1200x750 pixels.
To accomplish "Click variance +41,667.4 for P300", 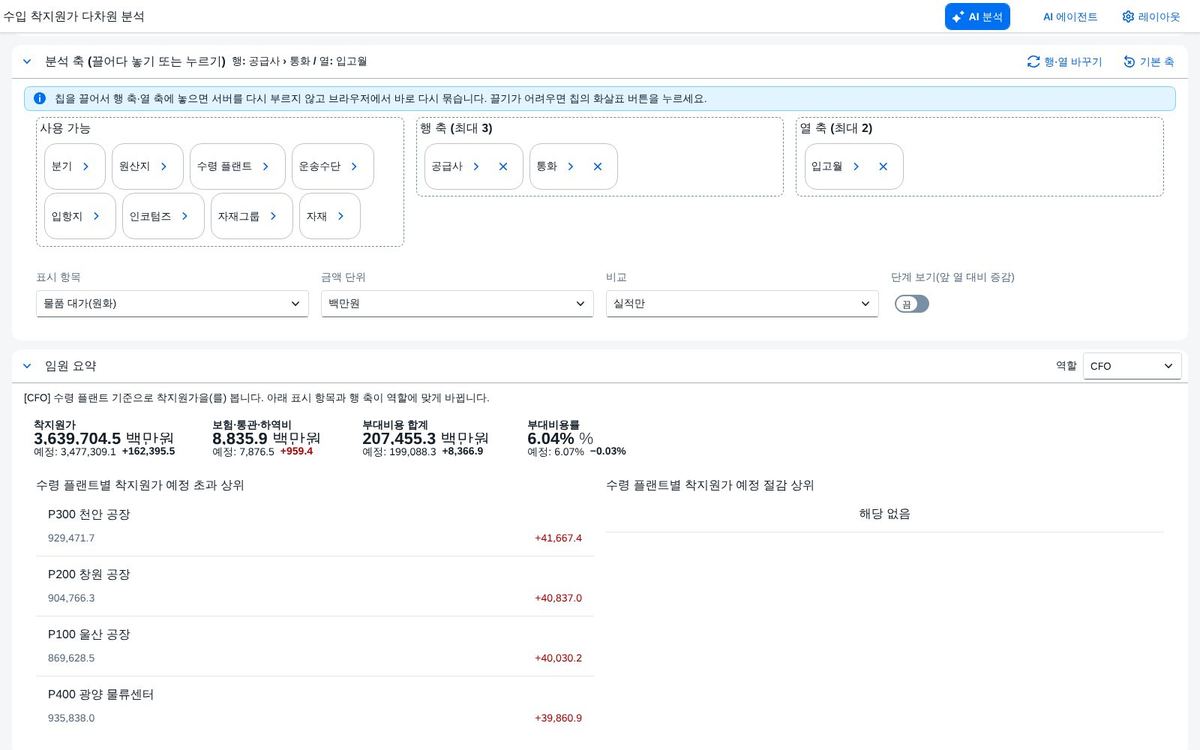I will (x=558, y=538).
